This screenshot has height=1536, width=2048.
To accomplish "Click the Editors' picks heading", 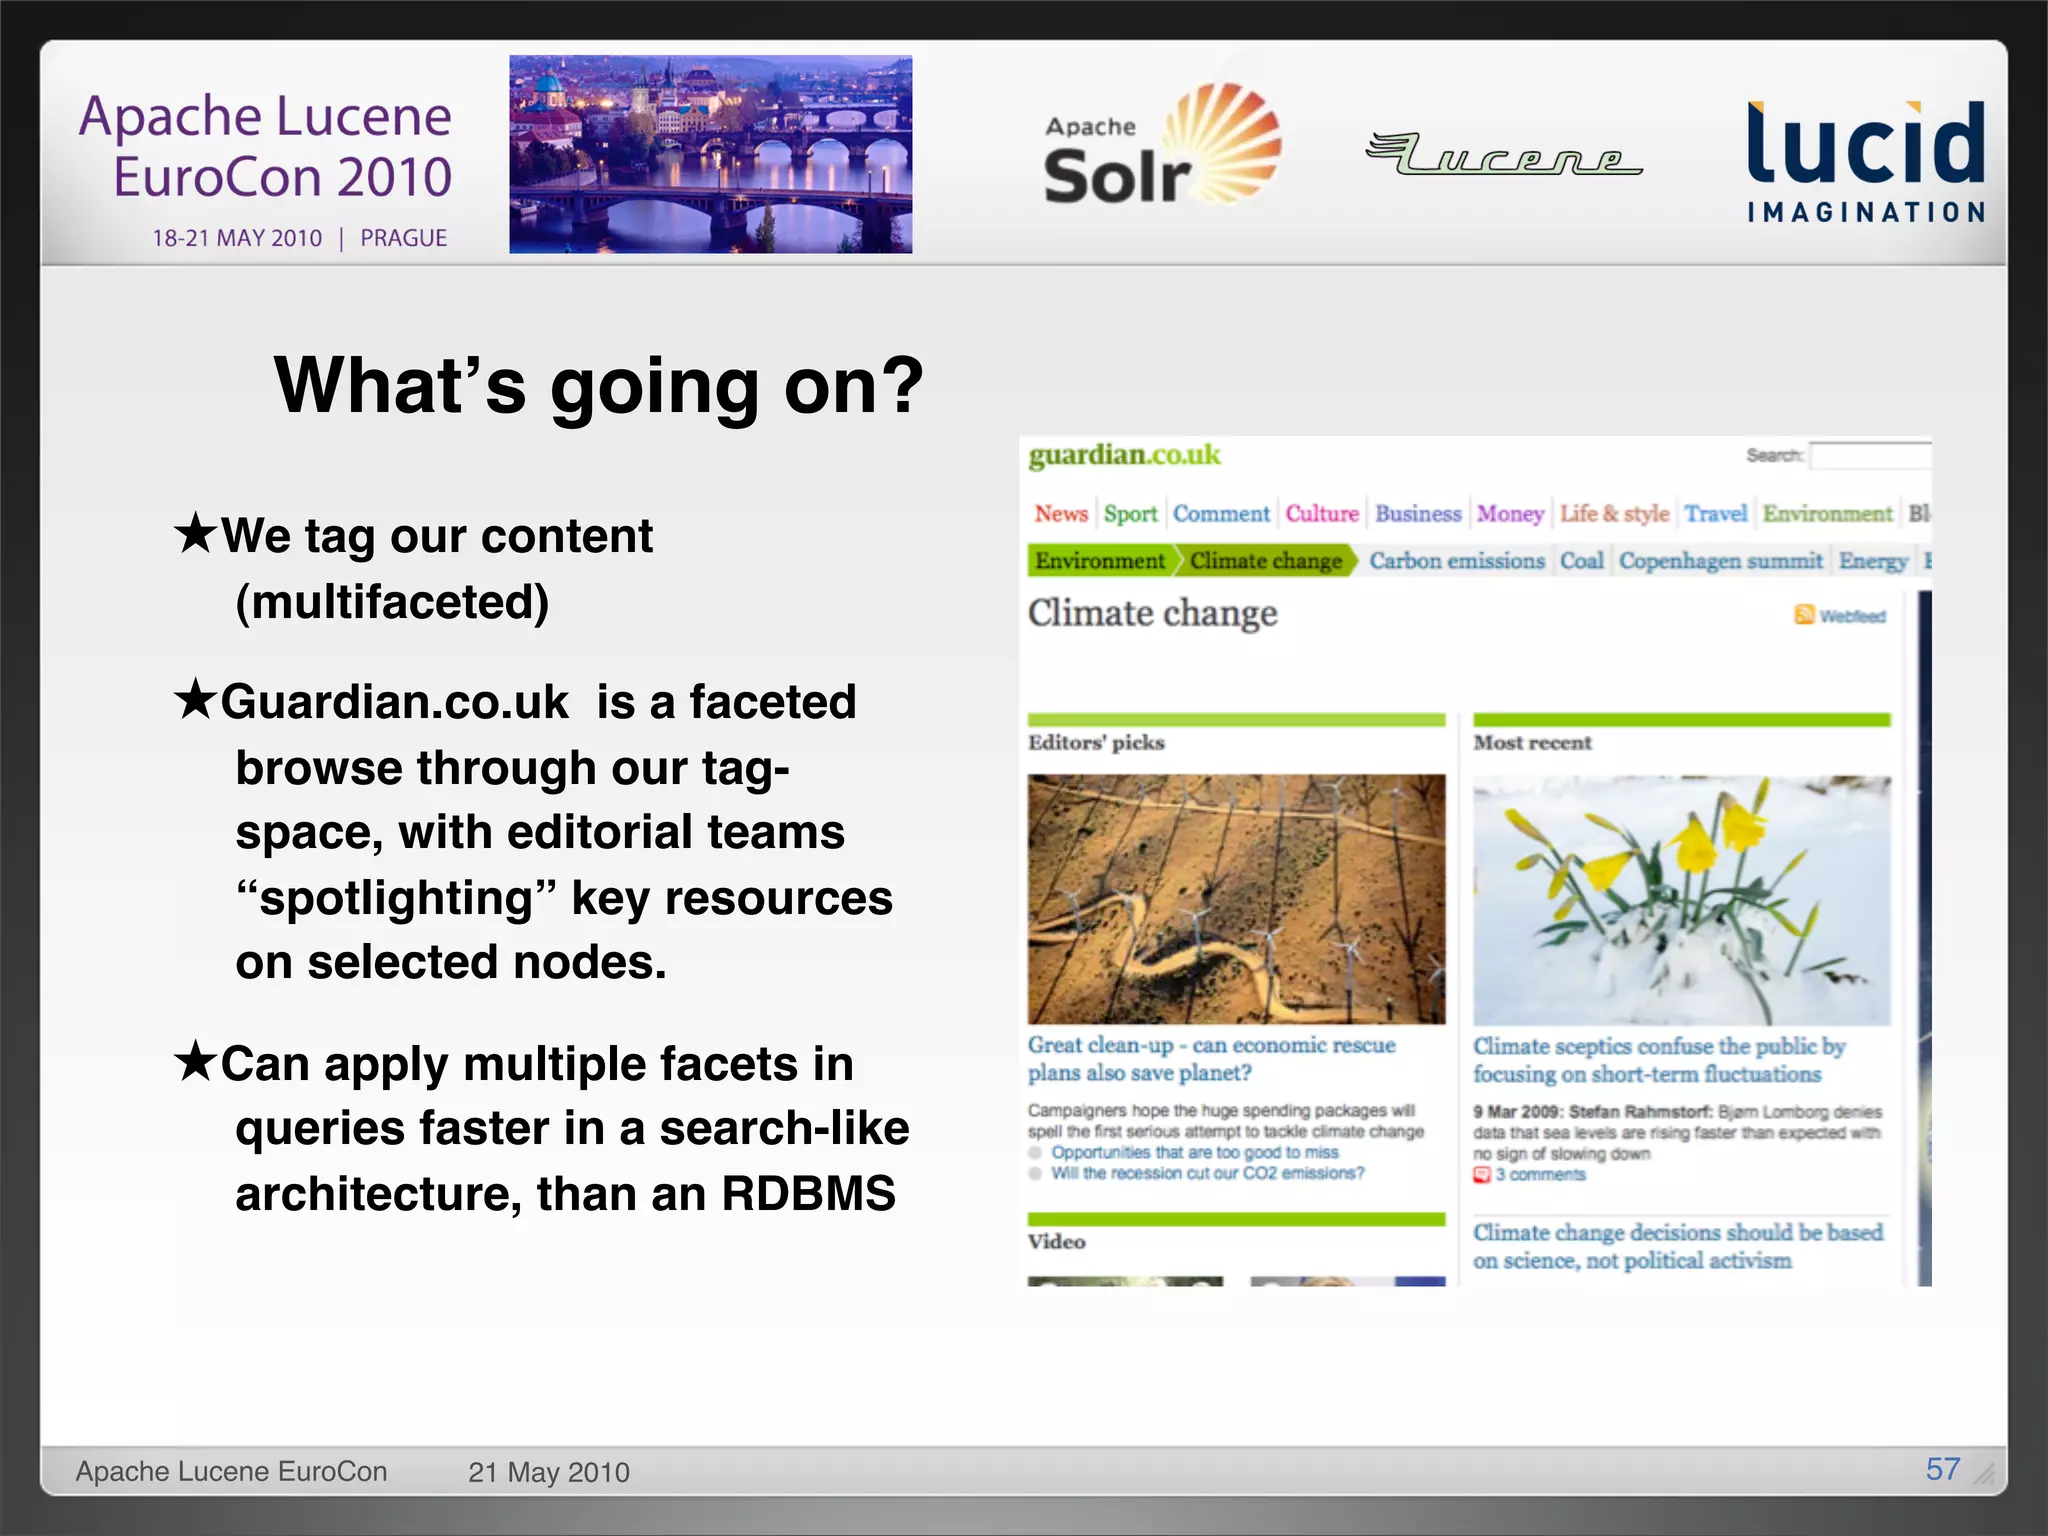I will pyautogui.click(x=1096, y=742).
